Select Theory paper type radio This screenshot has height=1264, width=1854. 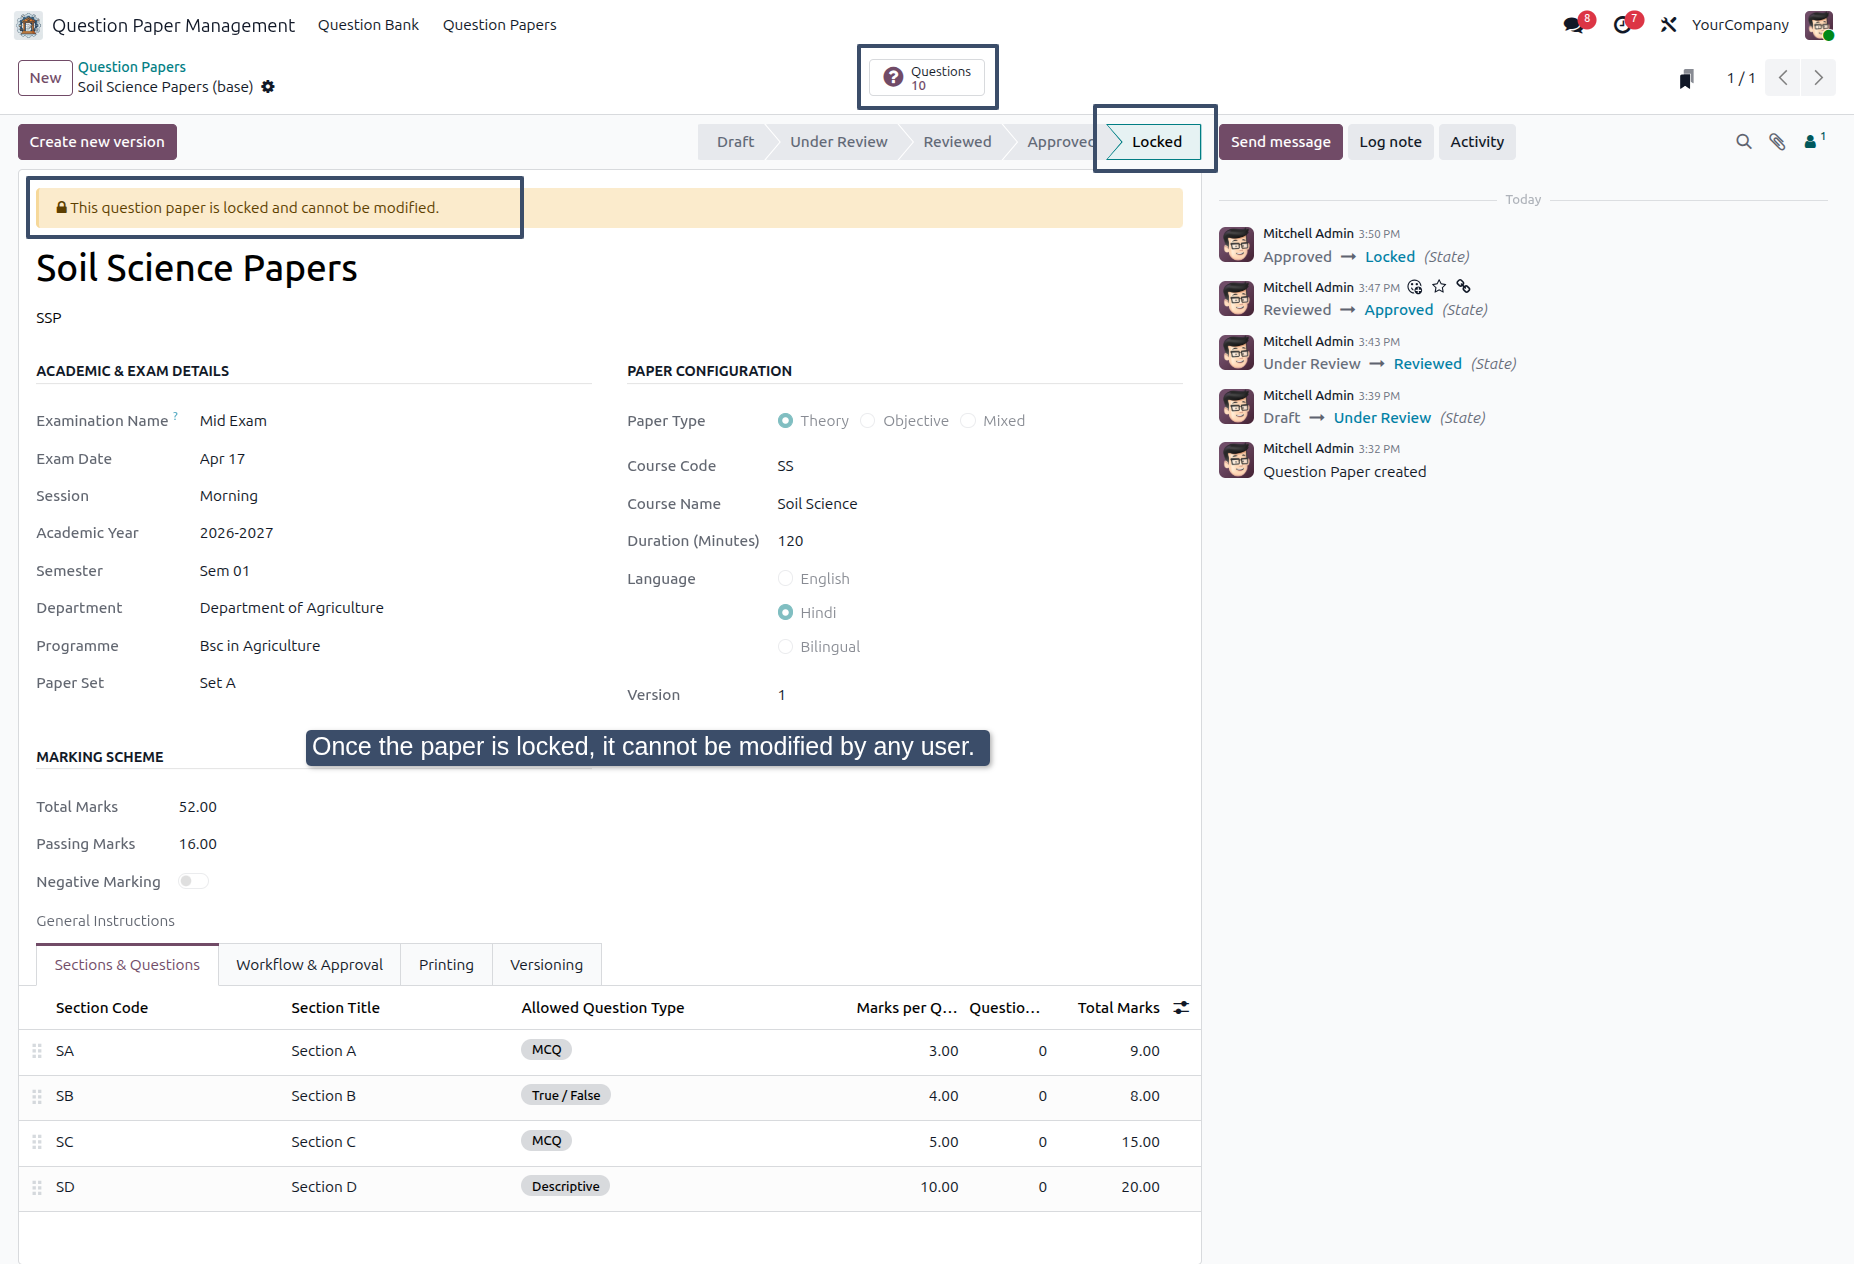[785, 421]
